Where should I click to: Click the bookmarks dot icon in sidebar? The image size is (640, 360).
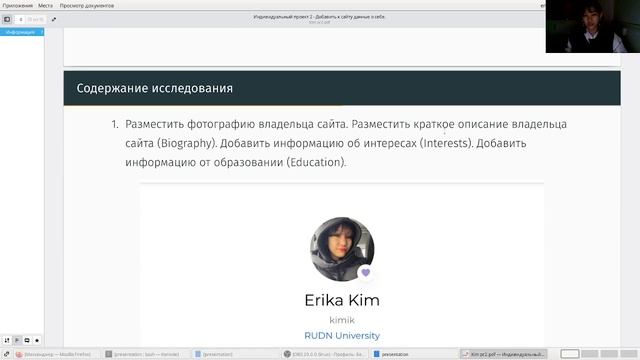(x=37, y=340)
